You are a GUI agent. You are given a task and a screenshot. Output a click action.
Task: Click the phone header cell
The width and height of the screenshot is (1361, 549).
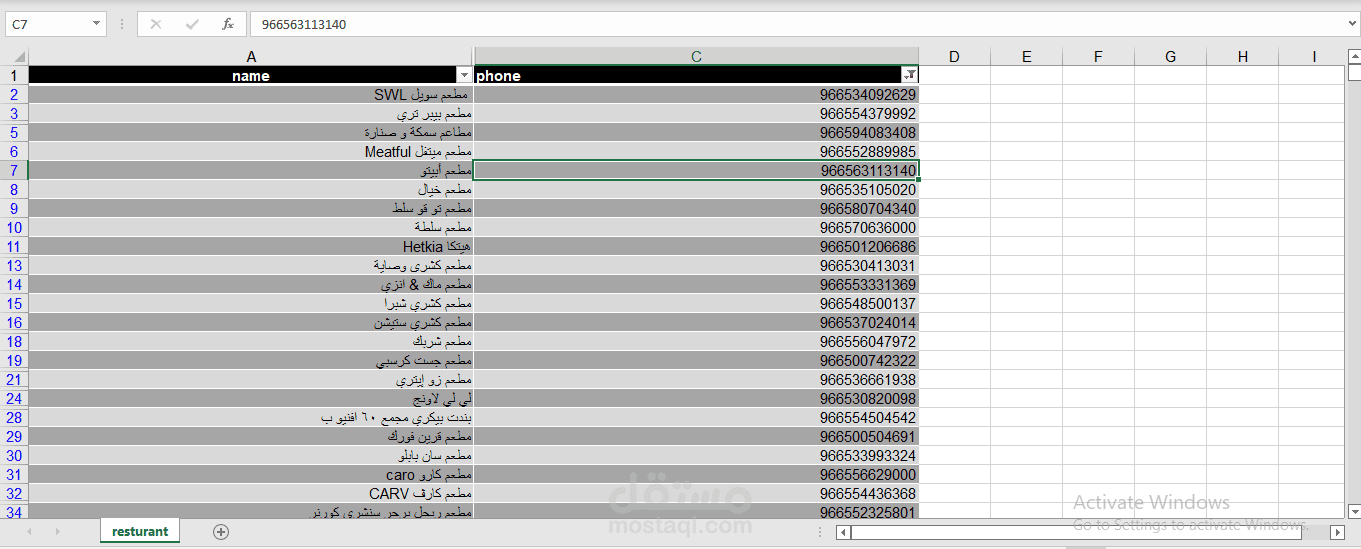pos(696,76)
